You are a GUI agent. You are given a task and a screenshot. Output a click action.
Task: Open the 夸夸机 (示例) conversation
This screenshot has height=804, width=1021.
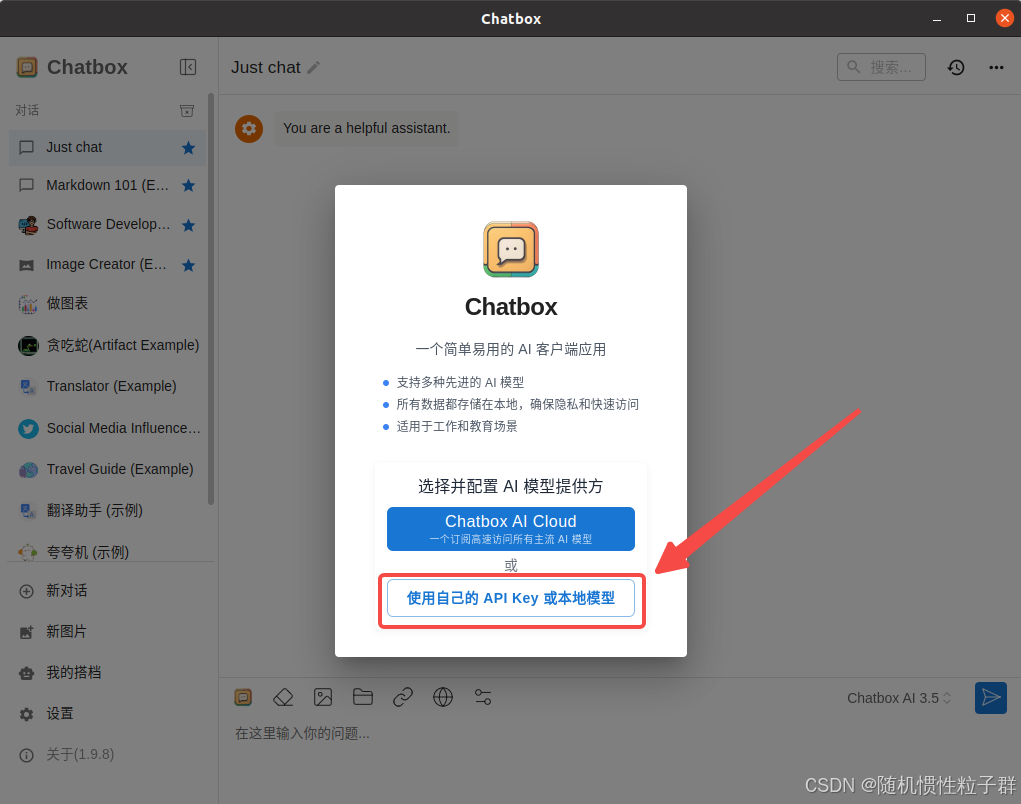108,552
